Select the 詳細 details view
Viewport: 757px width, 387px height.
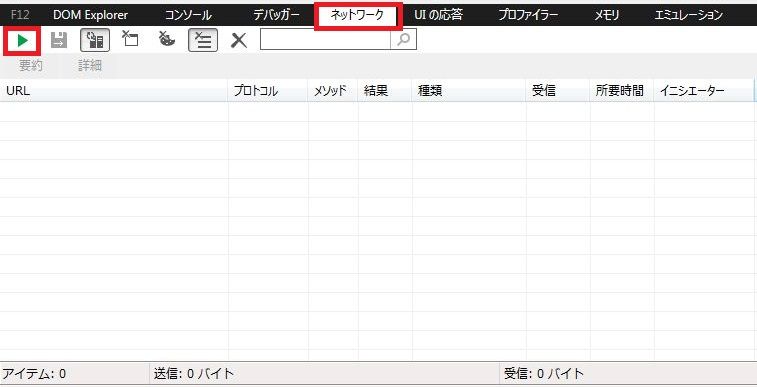click(x=90, y=66)
